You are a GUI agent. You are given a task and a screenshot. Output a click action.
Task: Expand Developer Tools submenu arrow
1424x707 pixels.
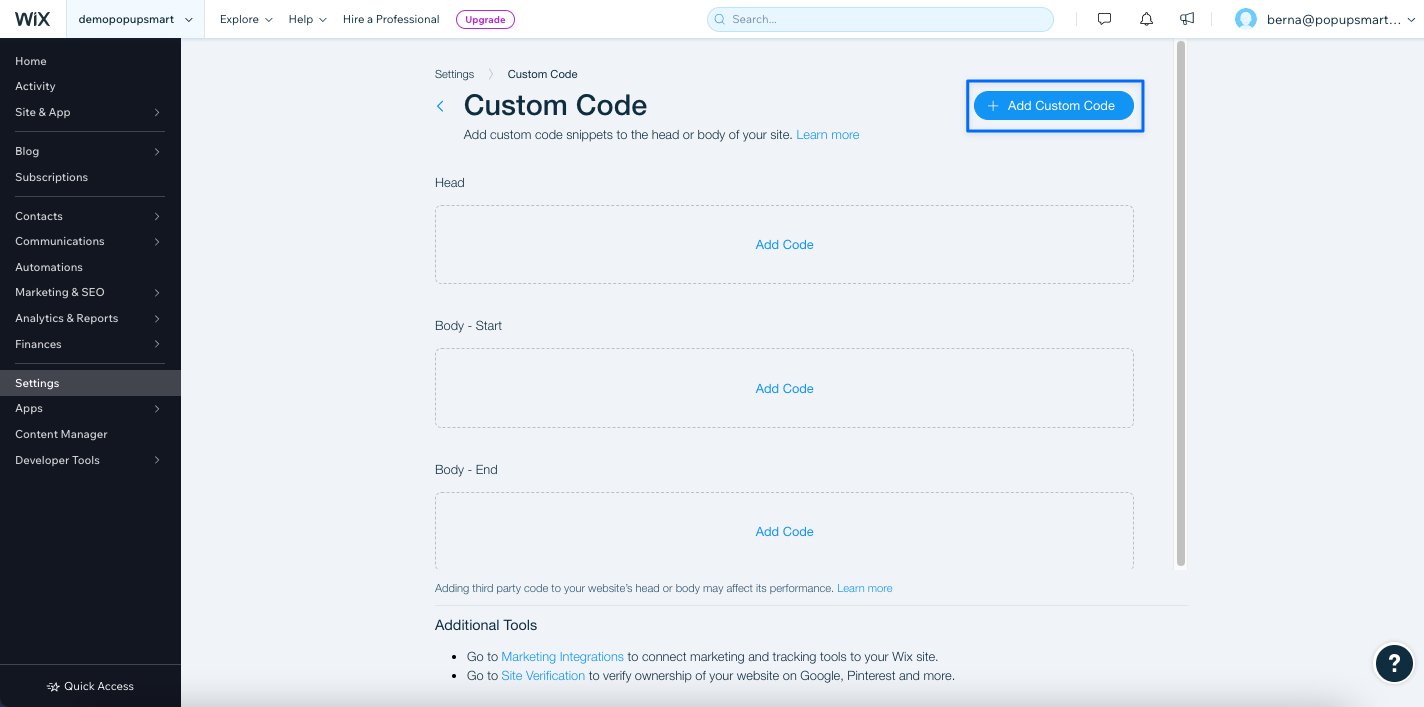point(157,461)
